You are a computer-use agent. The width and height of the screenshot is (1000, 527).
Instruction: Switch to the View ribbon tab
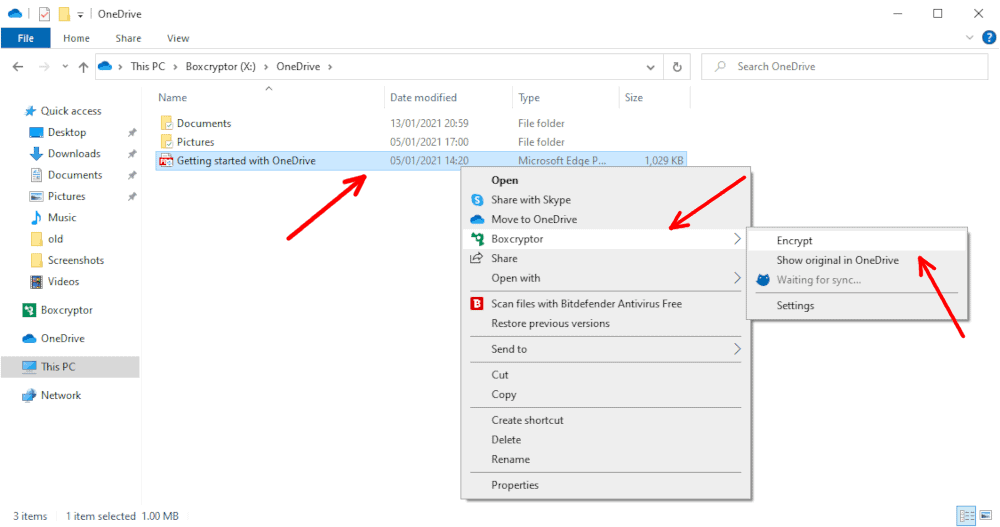pyautogui.click(x=178, y=38)
